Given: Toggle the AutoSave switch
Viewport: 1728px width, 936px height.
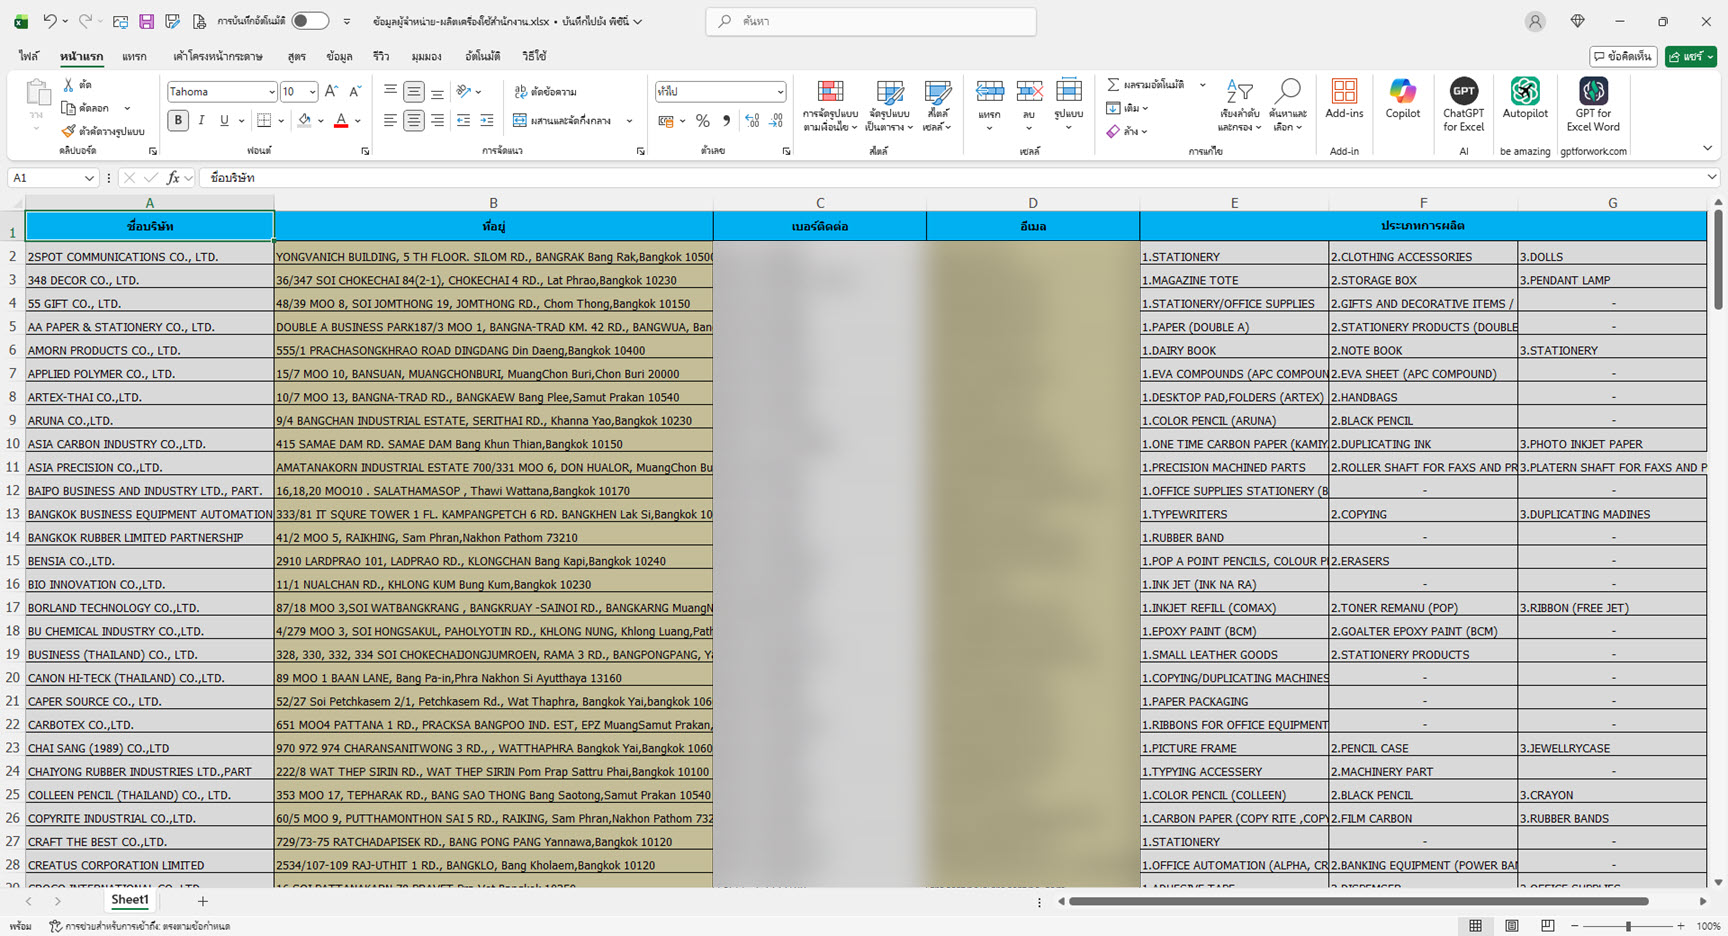Looking at the screenshot, I should click(310, 21).
